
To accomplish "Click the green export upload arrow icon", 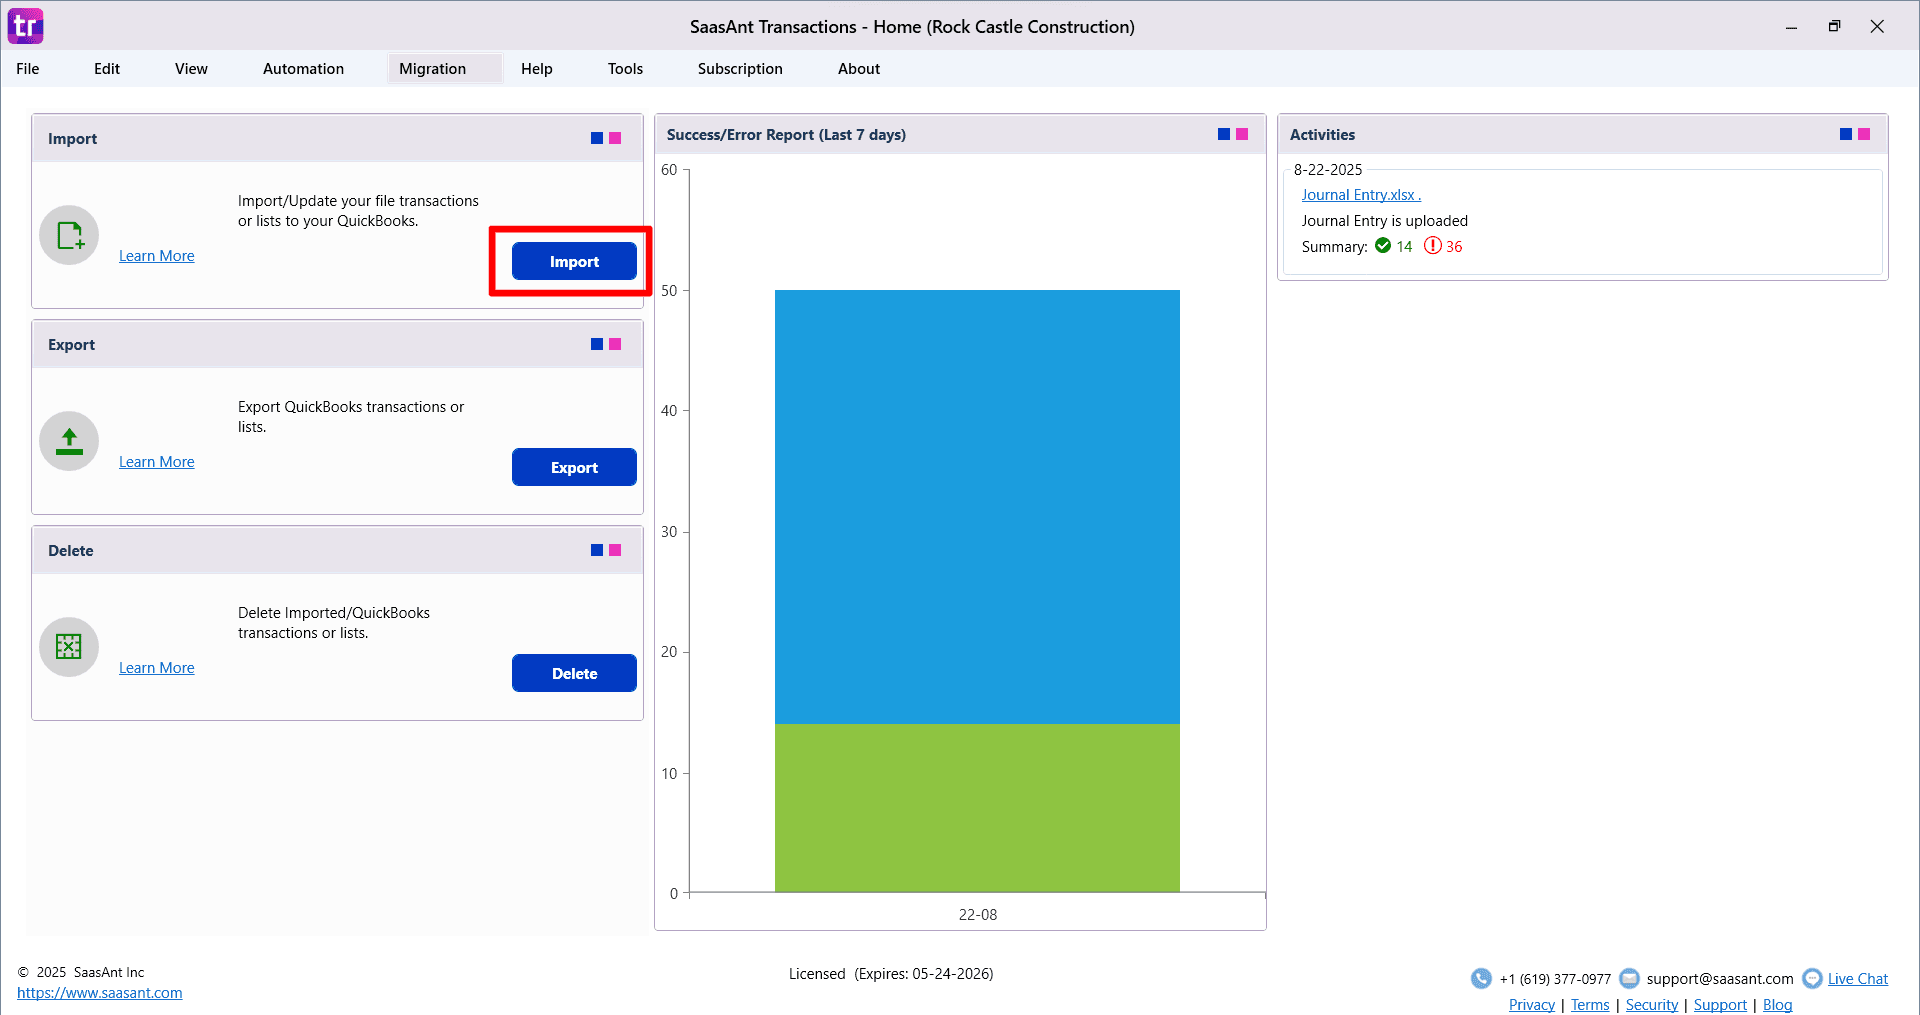I will tap(69, 441).
